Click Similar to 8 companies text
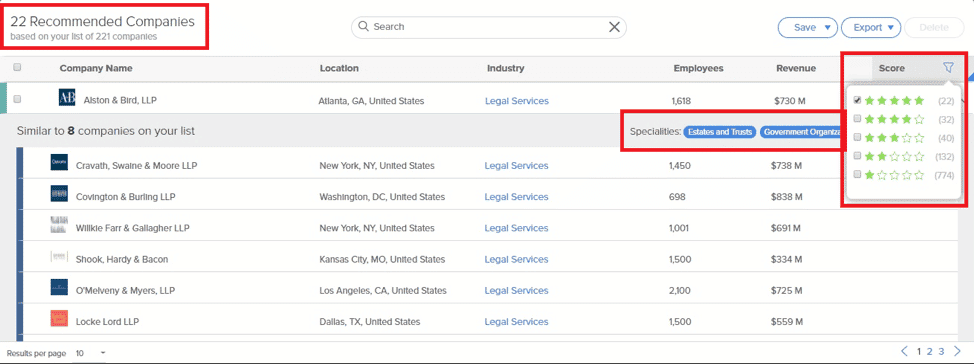The width and height of the screenshot is (974, 364). (106, 131)
